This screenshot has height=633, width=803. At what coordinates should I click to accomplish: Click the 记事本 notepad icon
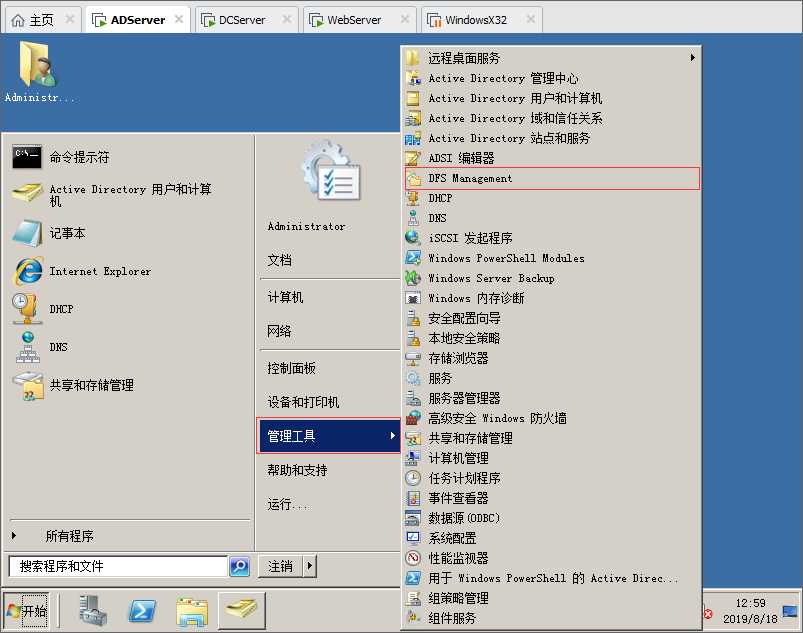27,233
